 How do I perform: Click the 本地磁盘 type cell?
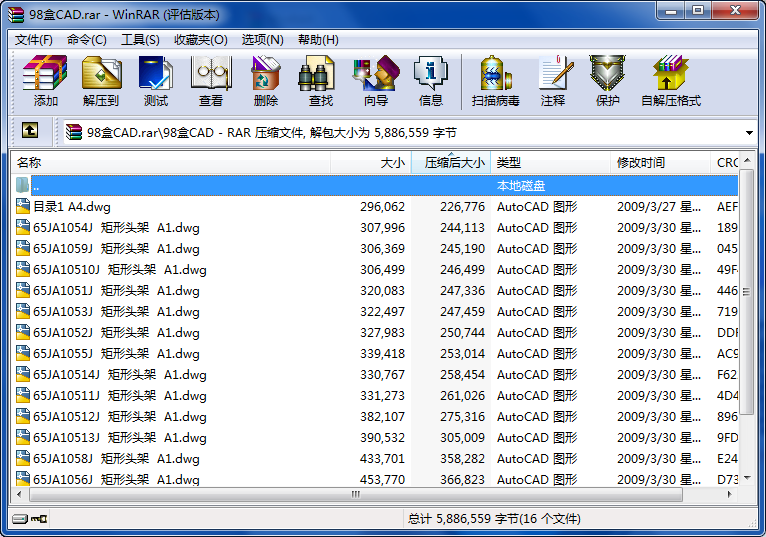(x=521, y=186)
